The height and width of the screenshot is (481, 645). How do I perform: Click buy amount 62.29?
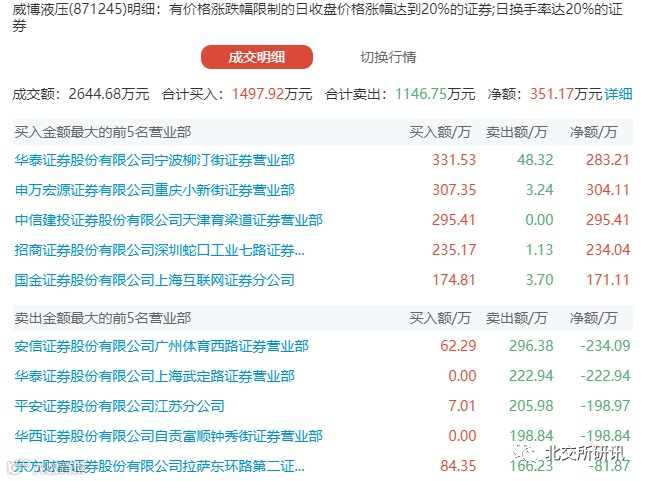pos(458,346)
